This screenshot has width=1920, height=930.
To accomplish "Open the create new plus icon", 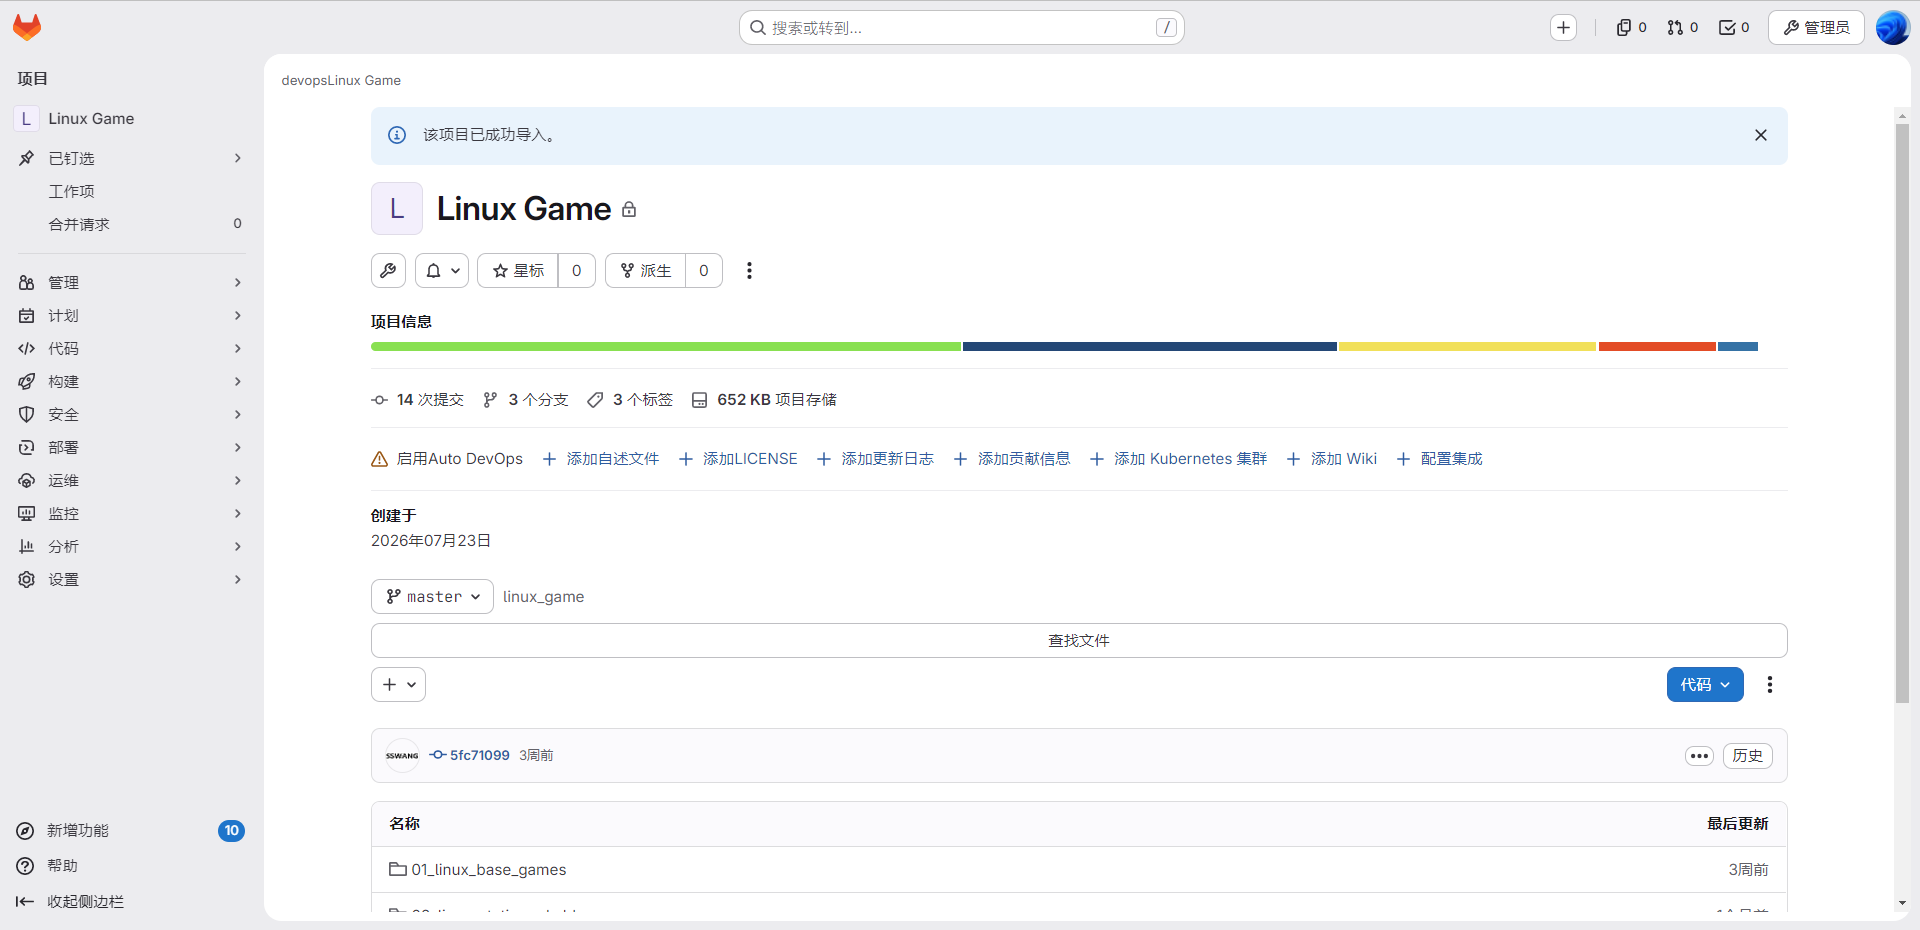I will pos(1564,28).
